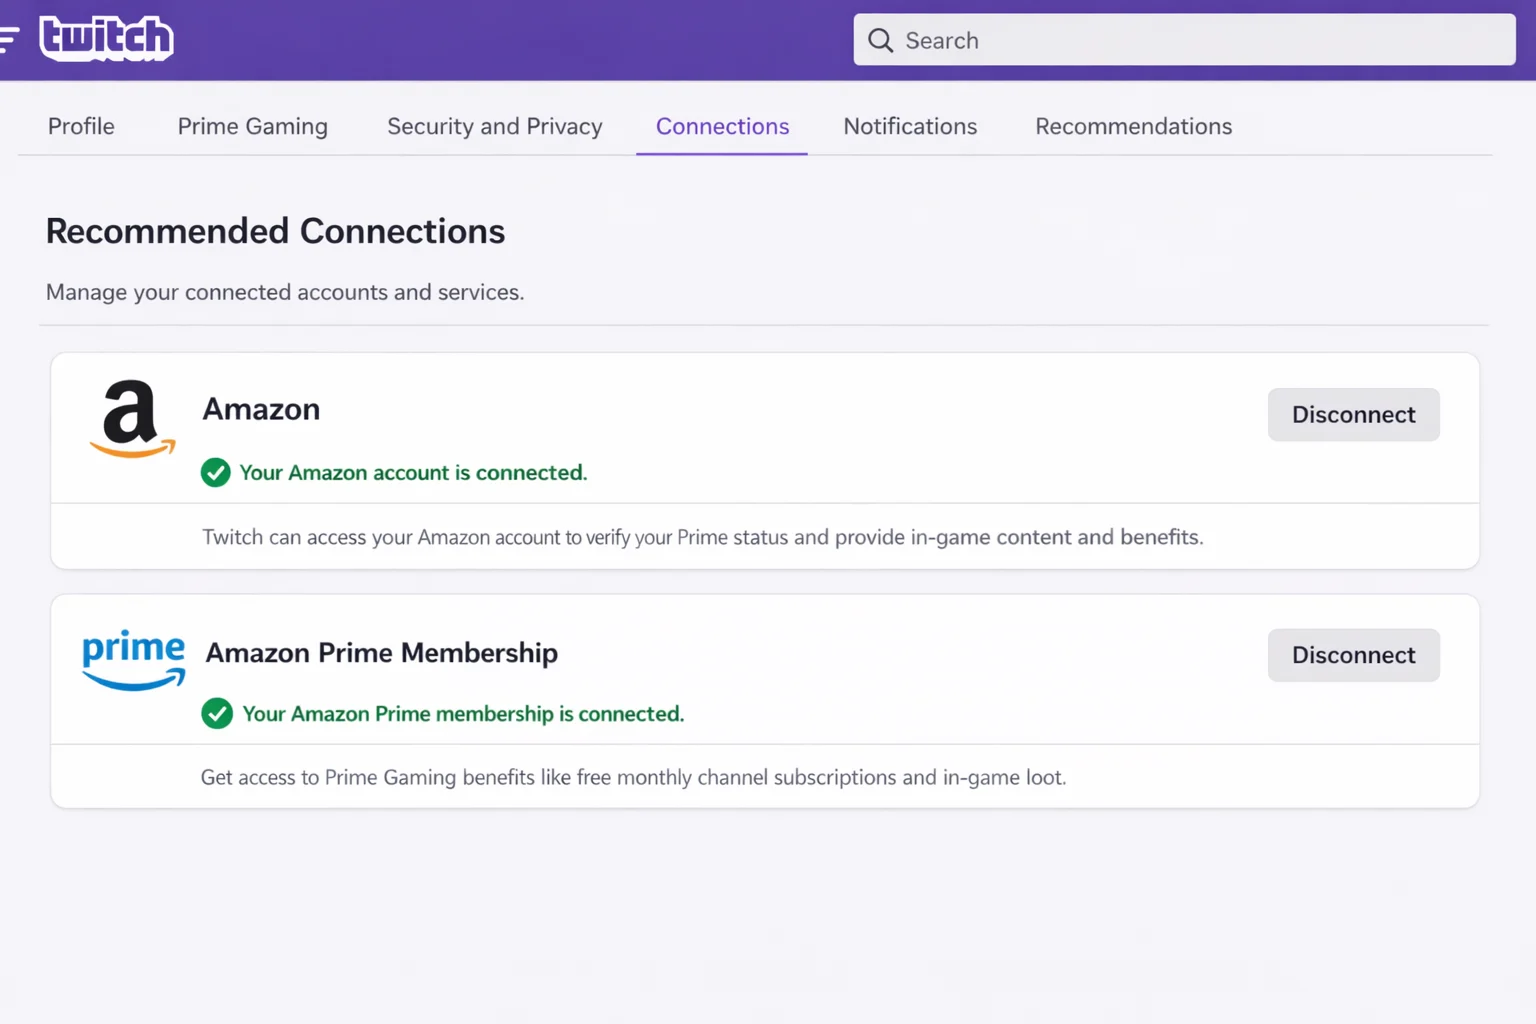Click the Prime logo icon
1536x1024 pixels.
(x=133, y=659)
